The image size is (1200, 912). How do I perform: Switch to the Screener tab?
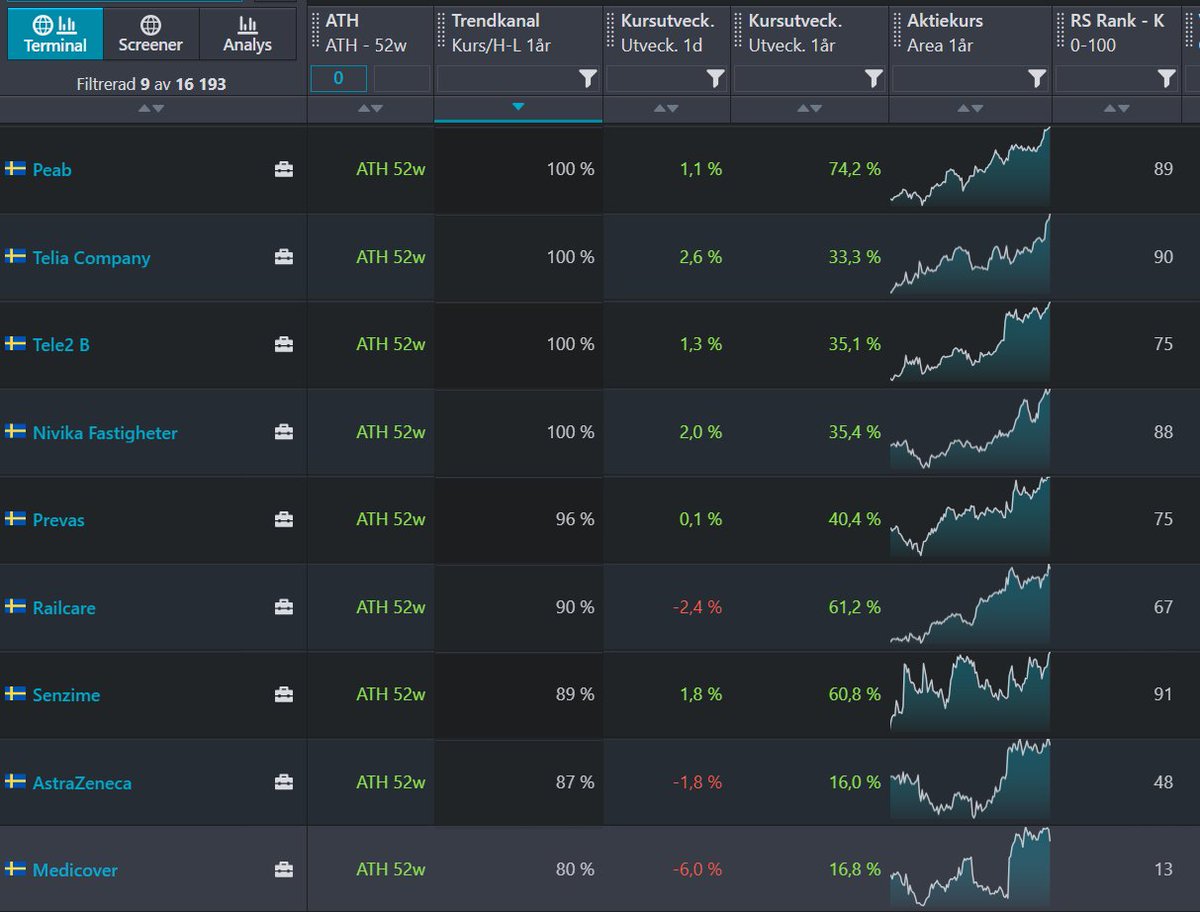click(x=151, y=34)
